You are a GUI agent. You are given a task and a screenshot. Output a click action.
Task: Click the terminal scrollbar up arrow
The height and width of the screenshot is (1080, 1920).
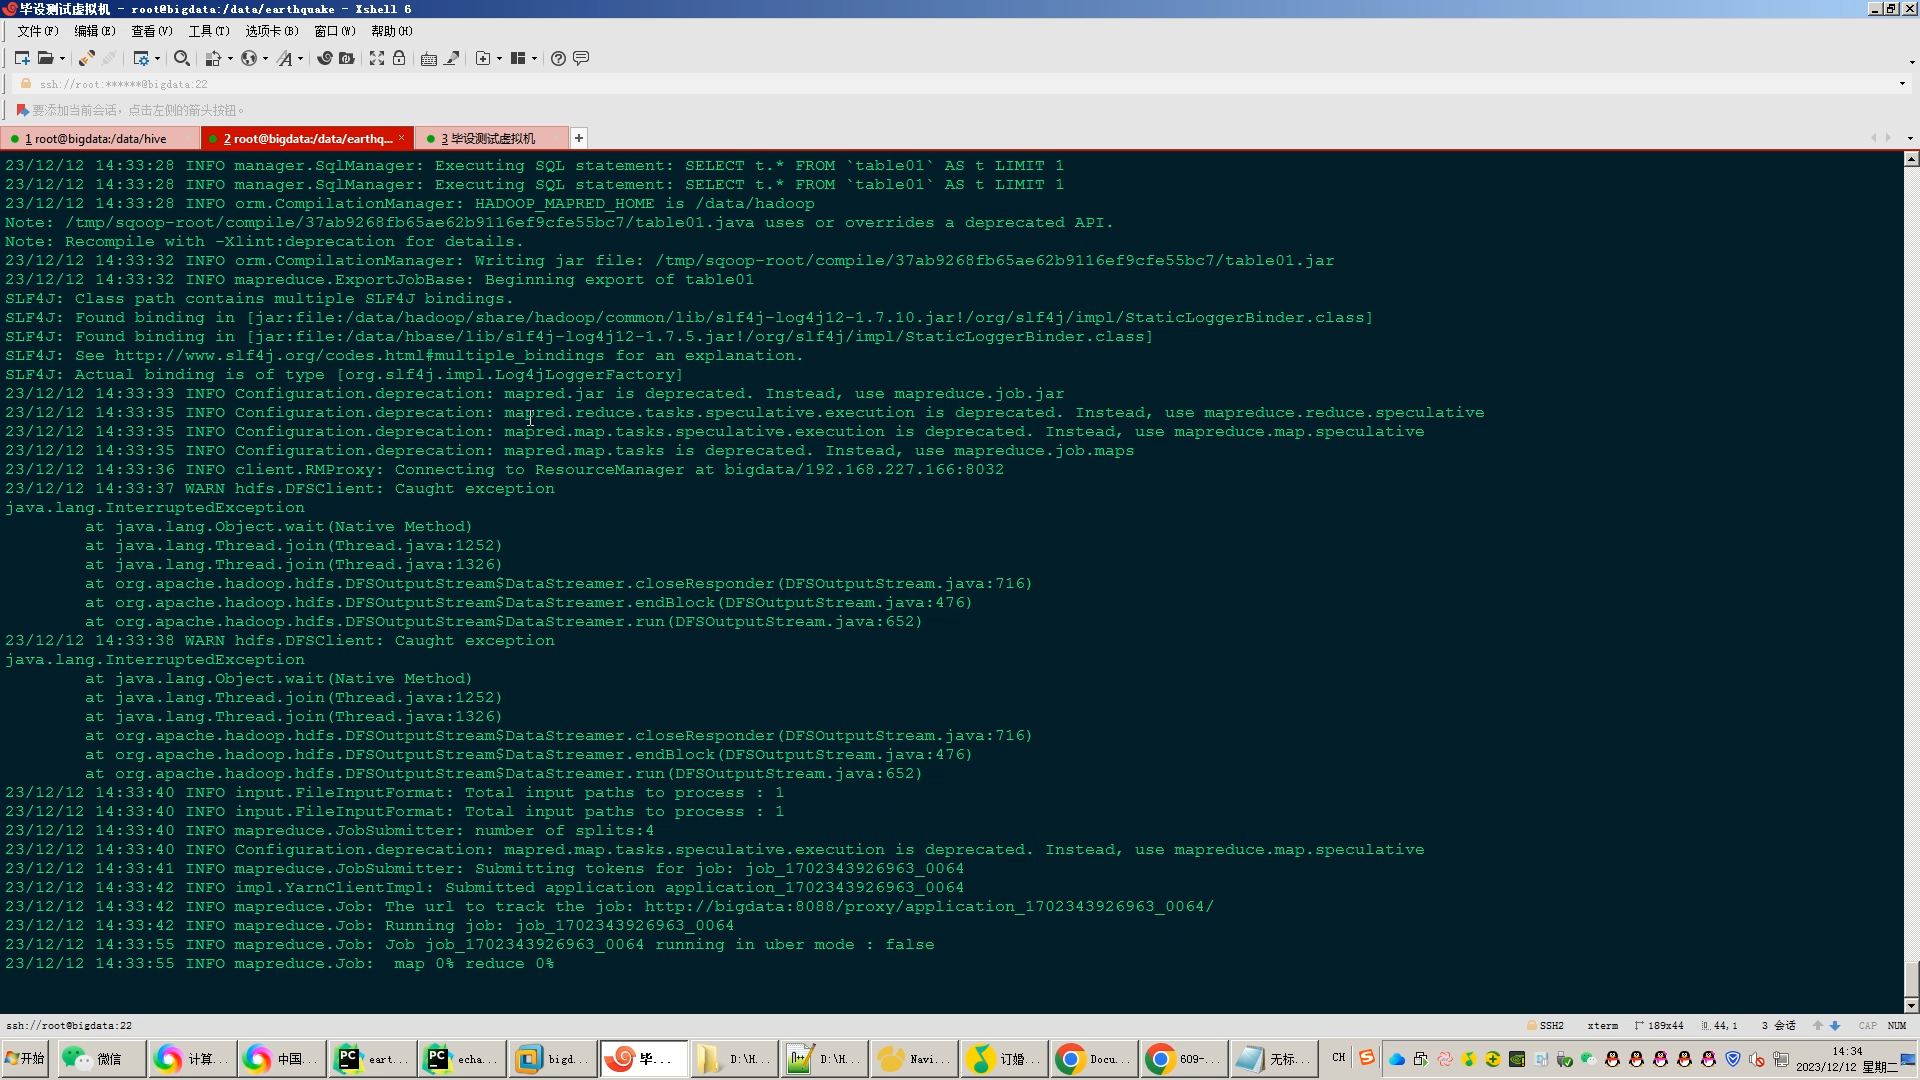tap(1910, 159)
